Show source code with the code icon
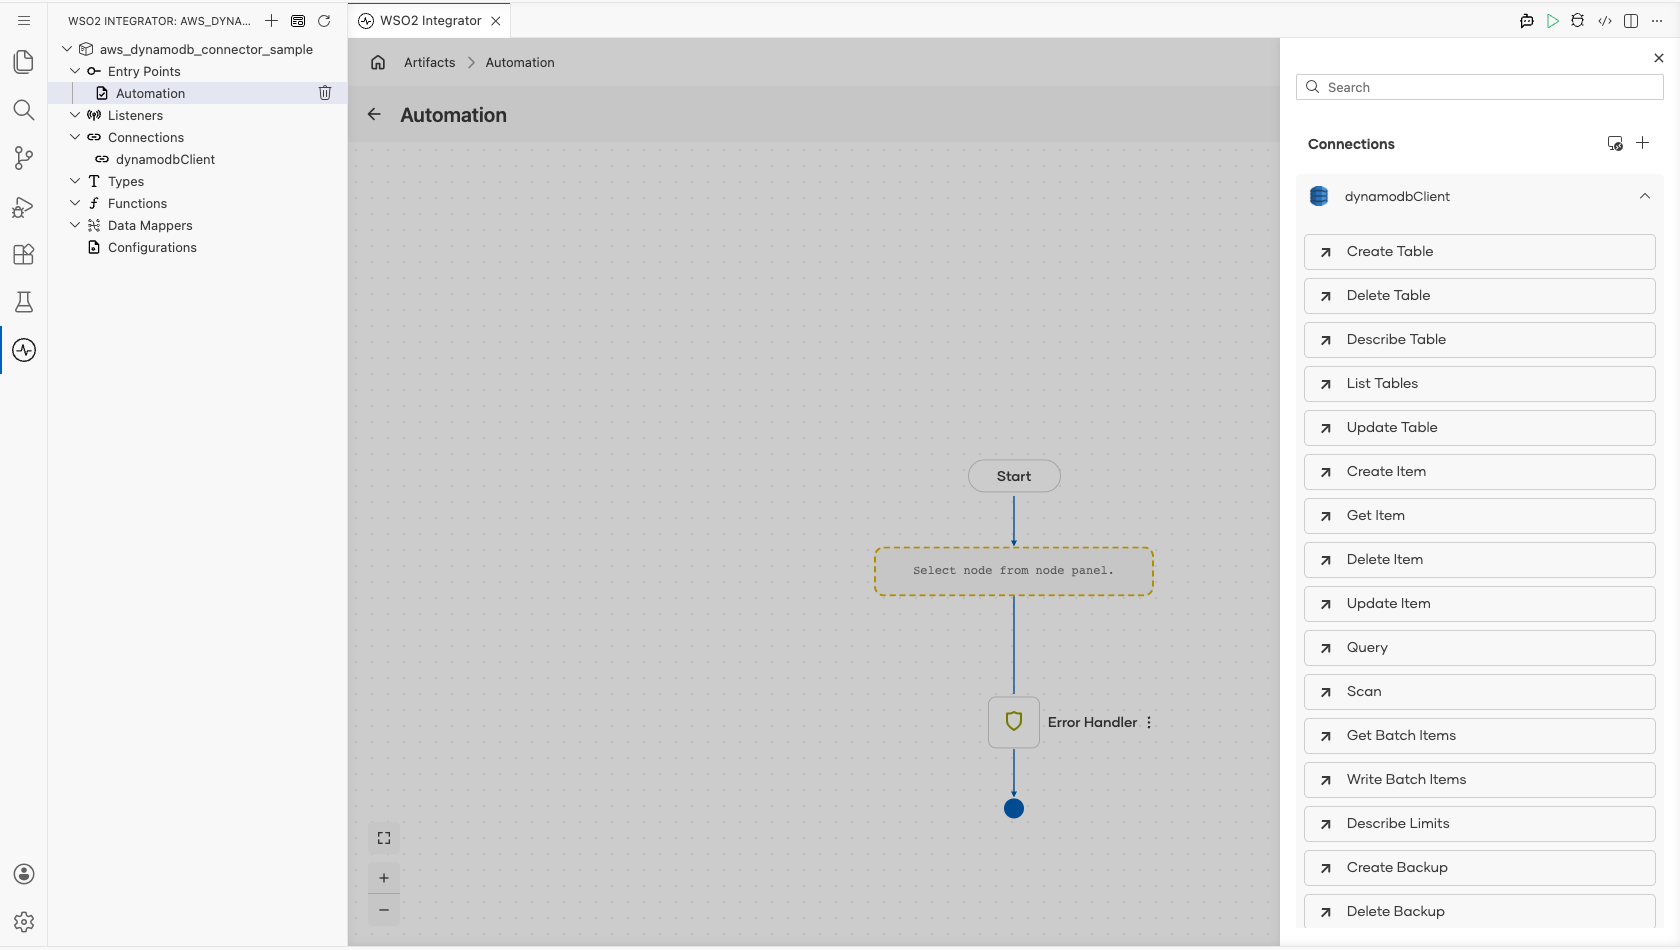Image resolution: width=1680 pixels, height=950 pixels. click(1605, 21)
